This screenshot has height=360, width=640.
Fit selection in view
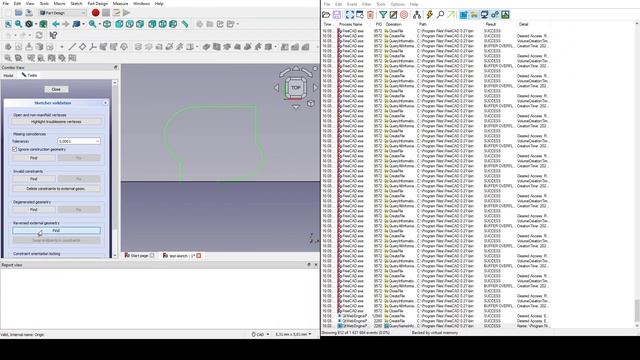coord(18,24)
